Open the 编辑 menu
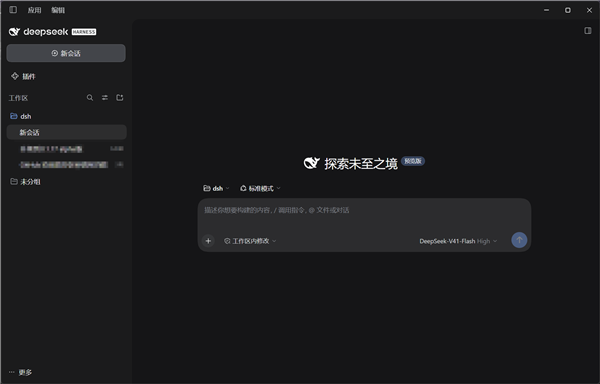Viewport: 600px width, 384px height. click(58, 10)
